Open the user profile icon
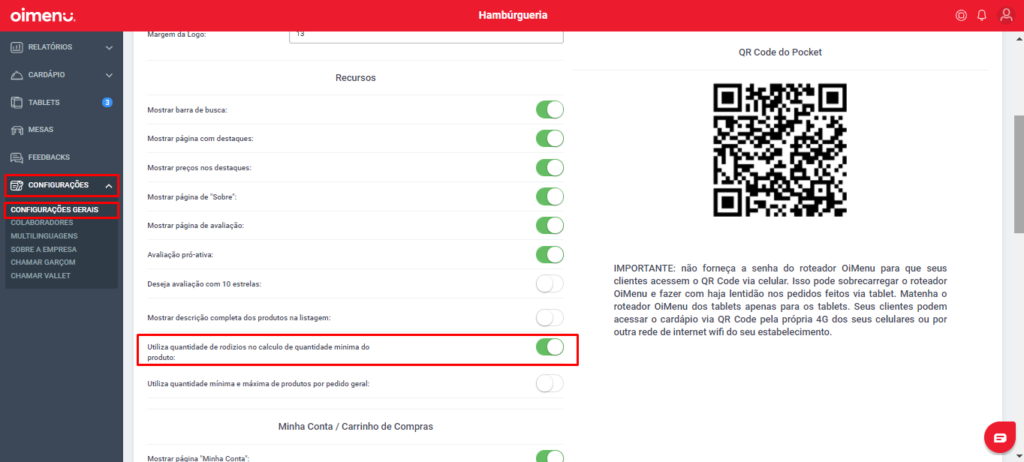 (1006, 15)
